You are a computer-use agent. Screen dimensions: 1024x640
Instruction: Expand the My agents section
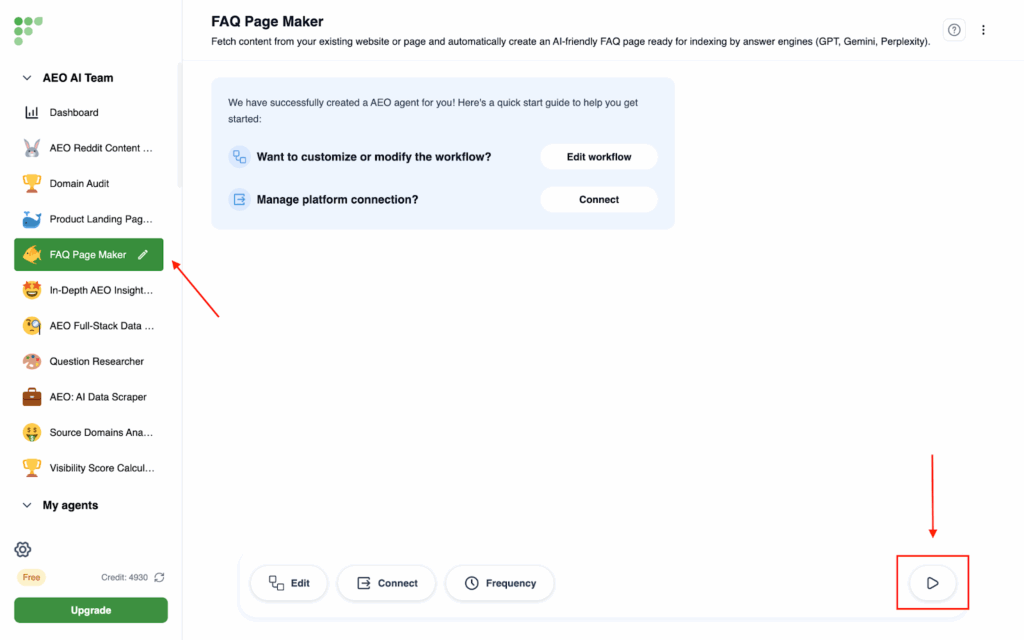point(27,506)
